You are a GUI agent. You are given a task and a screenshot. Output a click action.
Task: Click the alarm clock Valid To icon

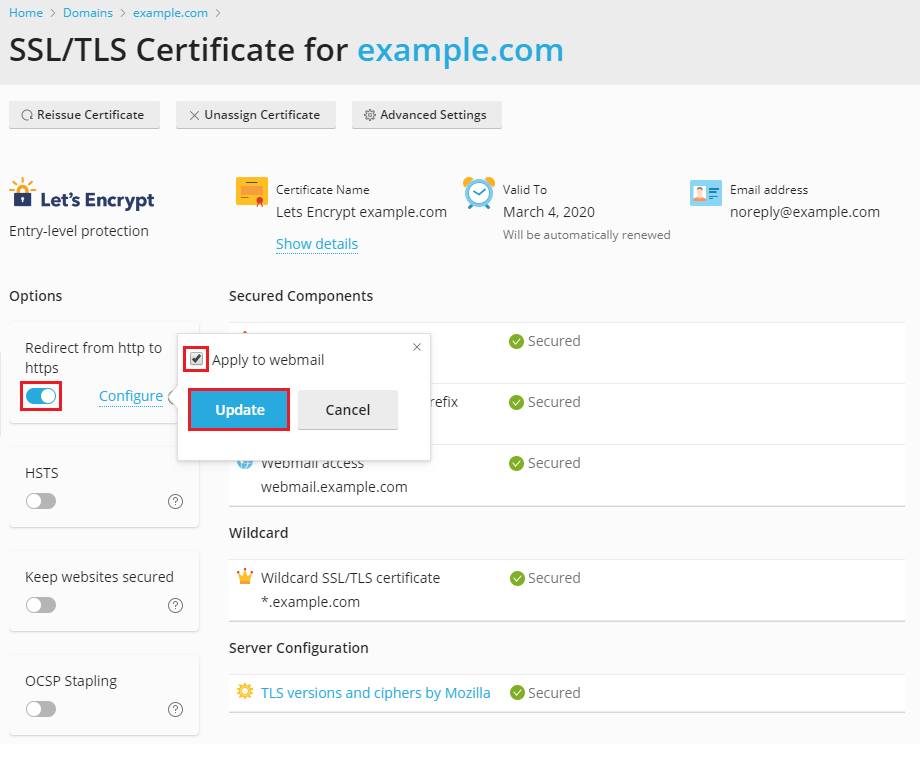(479, 192)
